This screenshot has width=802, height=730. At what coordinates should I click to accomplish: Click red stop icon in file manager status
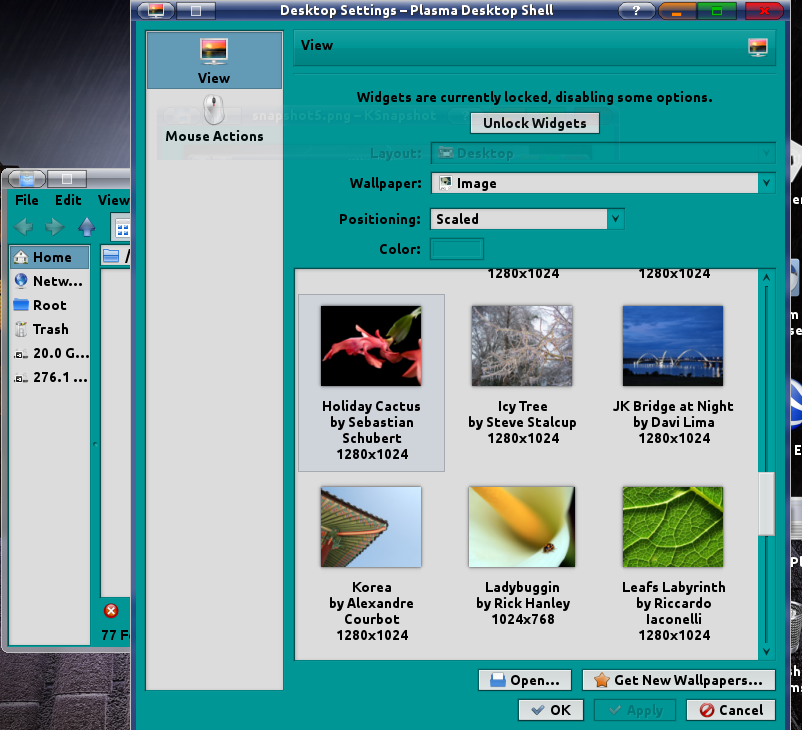[x=111, y=611]
